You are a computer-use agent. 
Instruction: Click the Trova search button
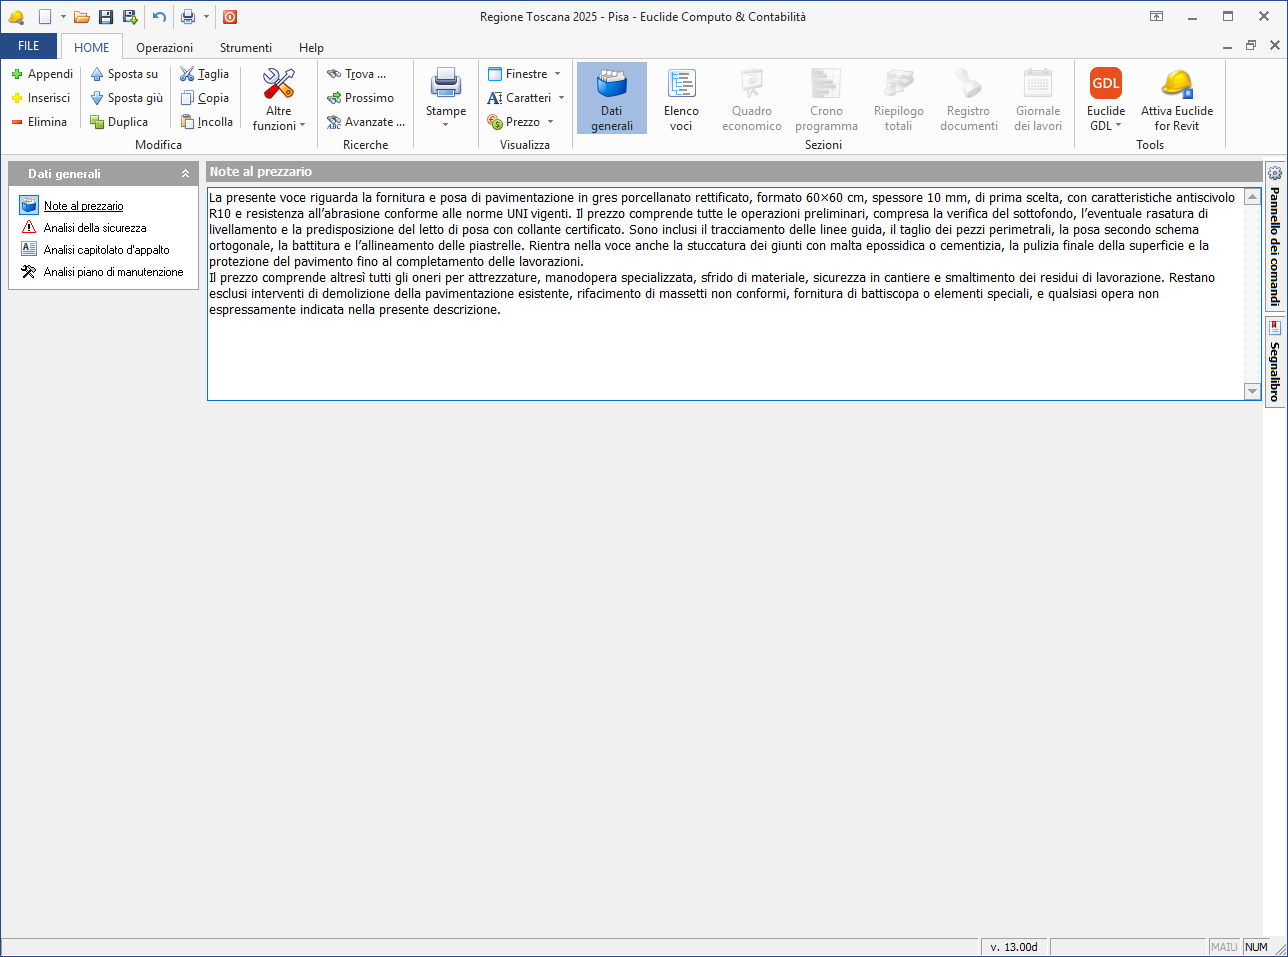click(356, 74)
